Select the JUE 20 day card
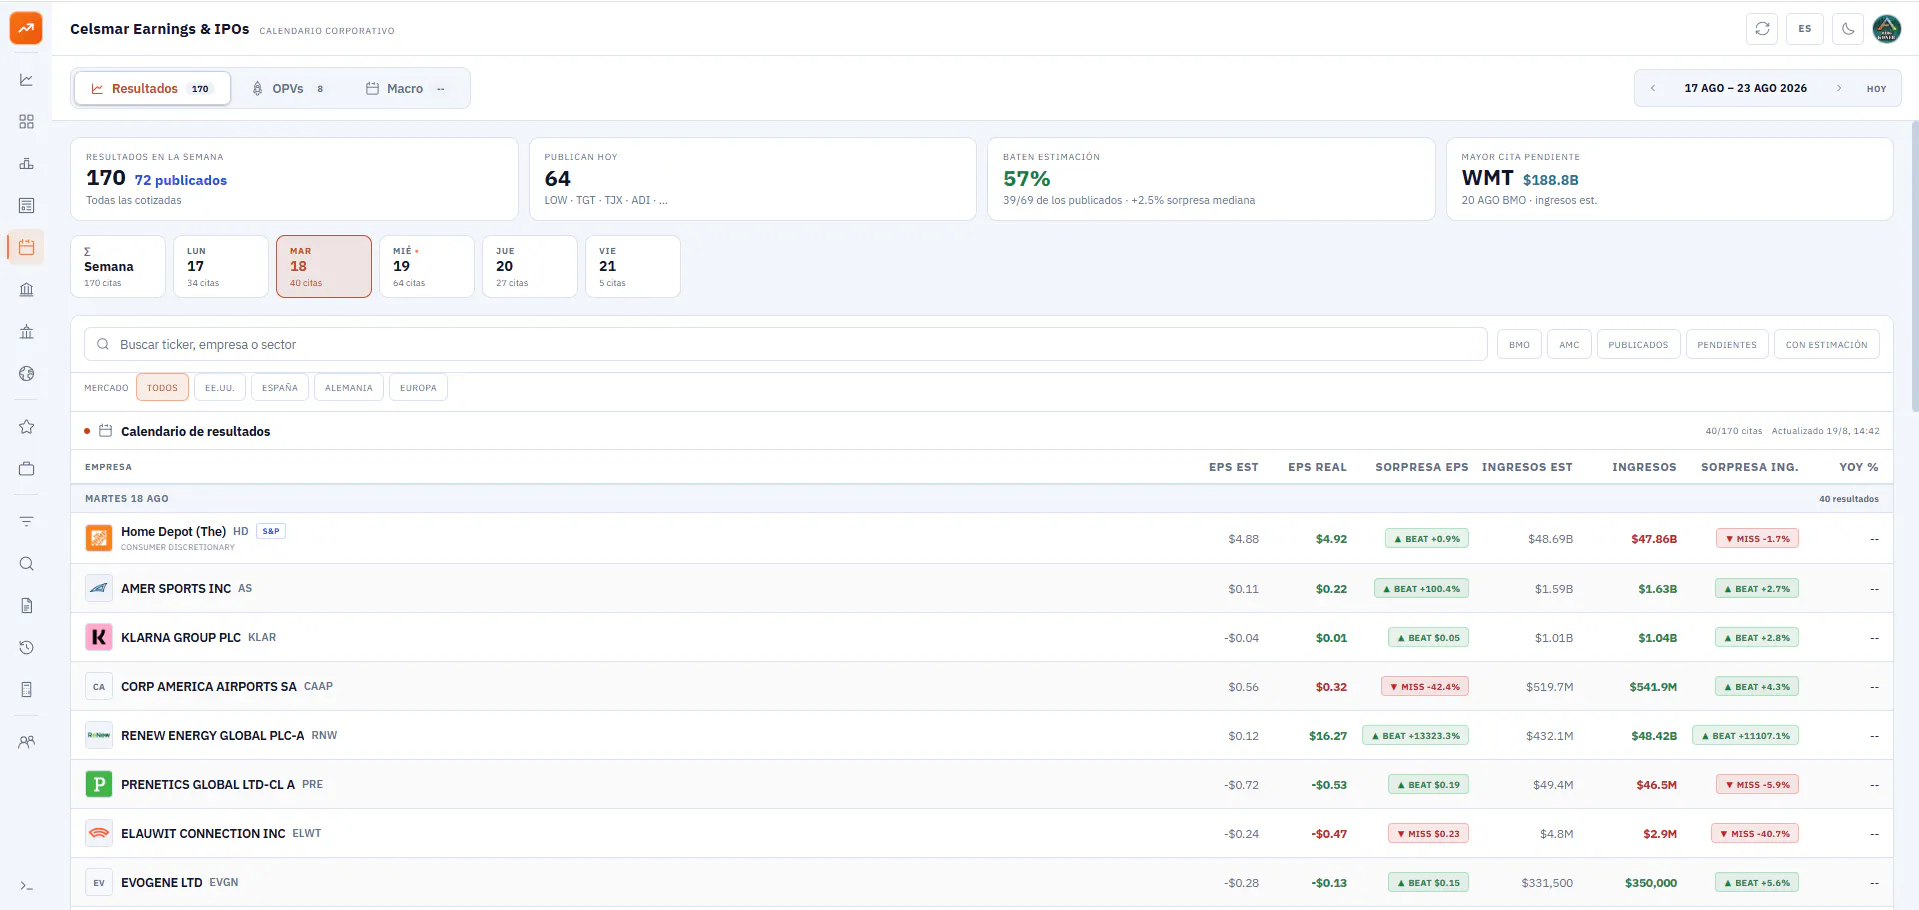 pos(530,266)
